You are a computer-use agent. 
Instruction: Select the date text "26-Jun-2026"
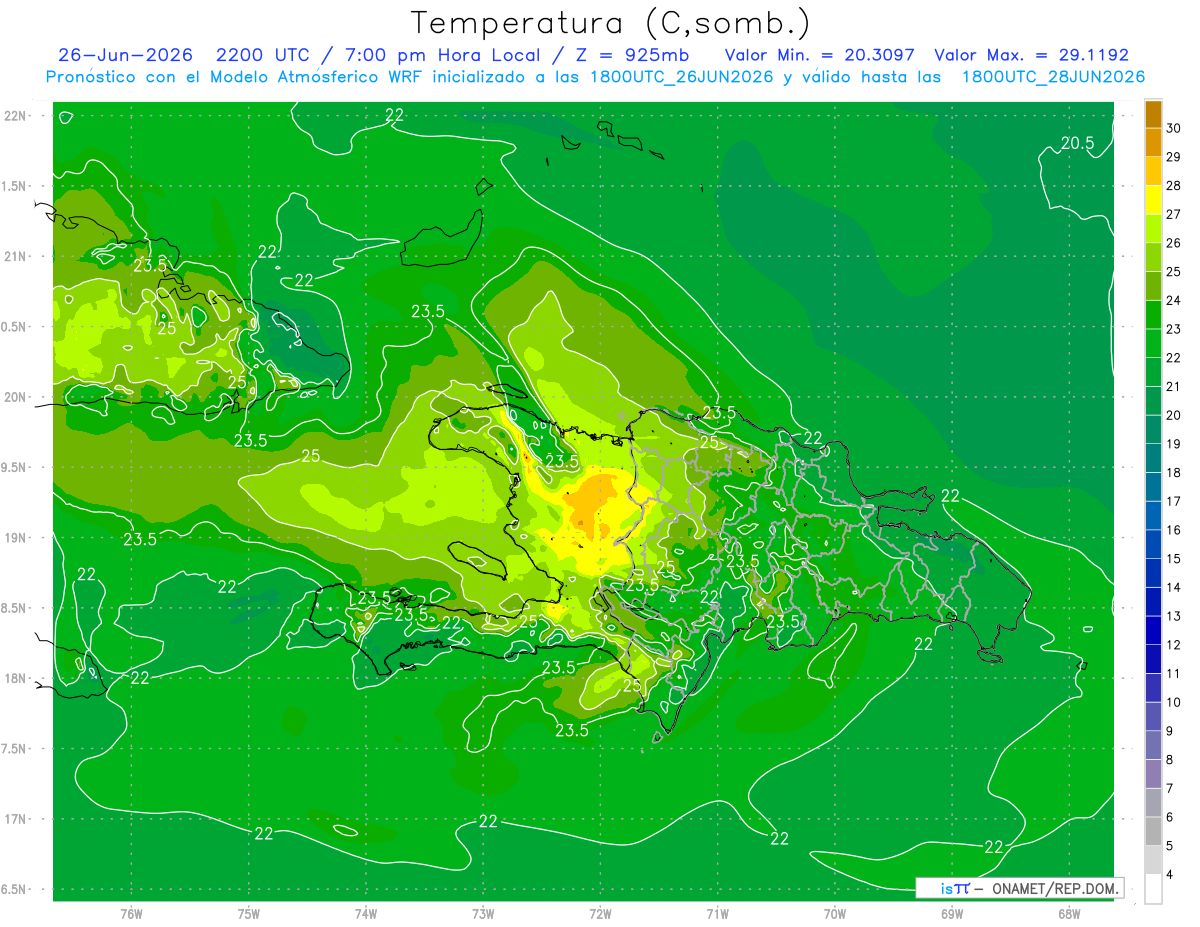(125, 55)
